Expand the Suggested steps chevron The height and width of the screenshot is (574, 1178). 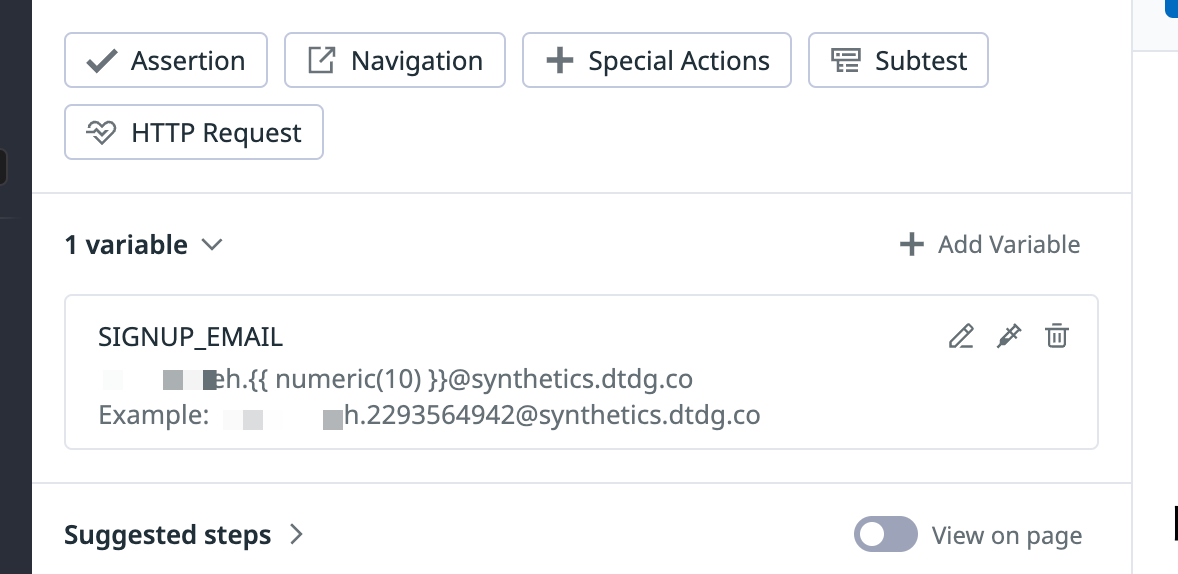tap(297, 534)
